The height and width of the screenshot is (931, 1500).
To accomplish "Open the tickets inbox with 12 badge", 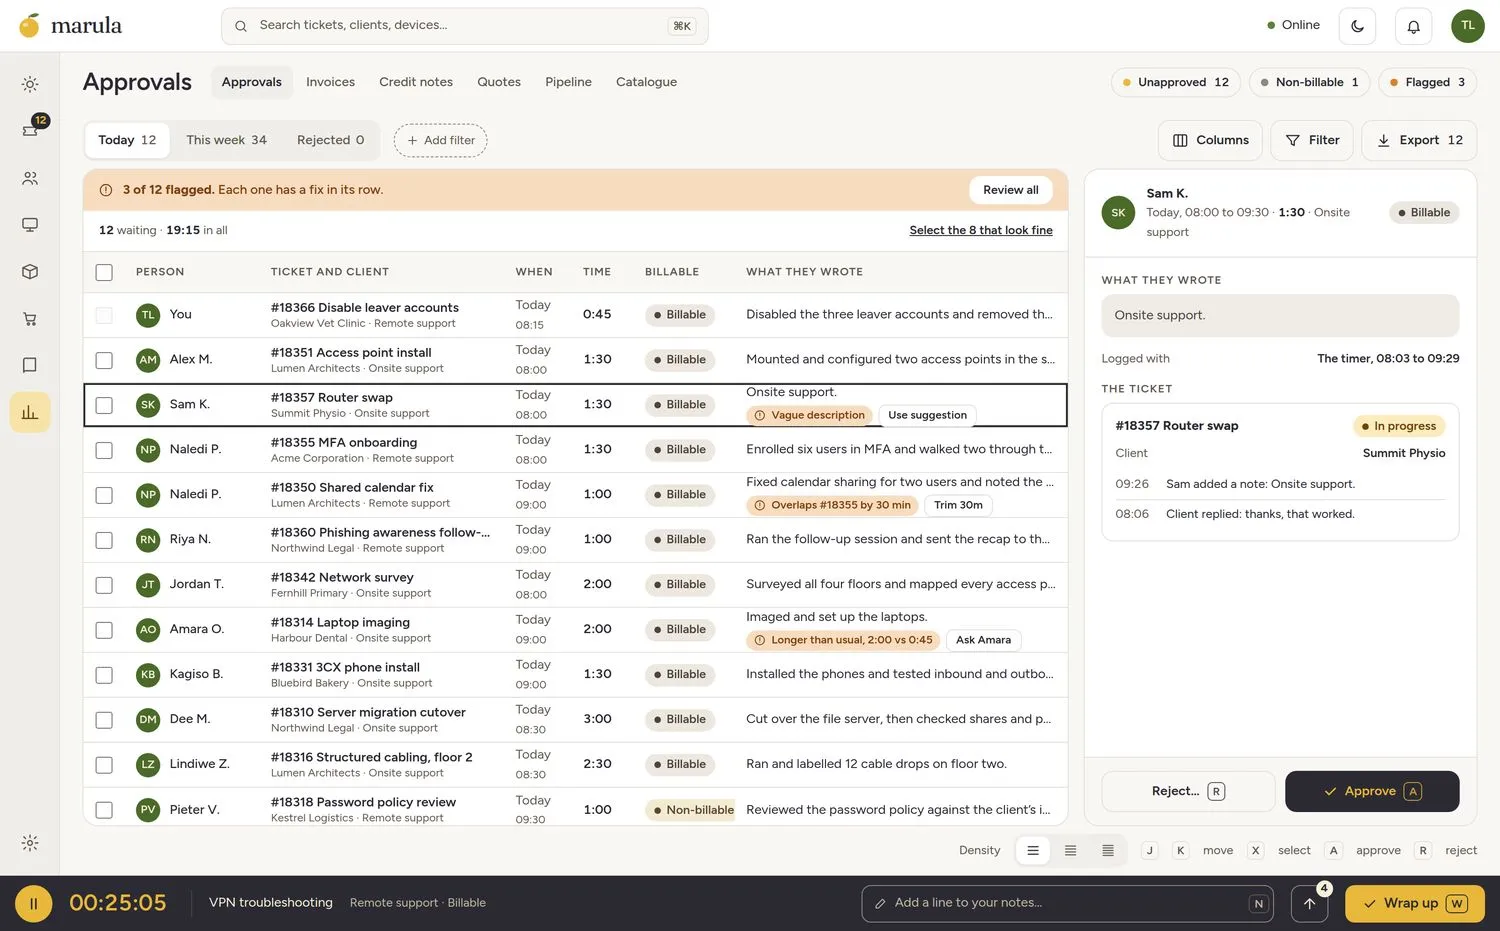I will 30,130.
